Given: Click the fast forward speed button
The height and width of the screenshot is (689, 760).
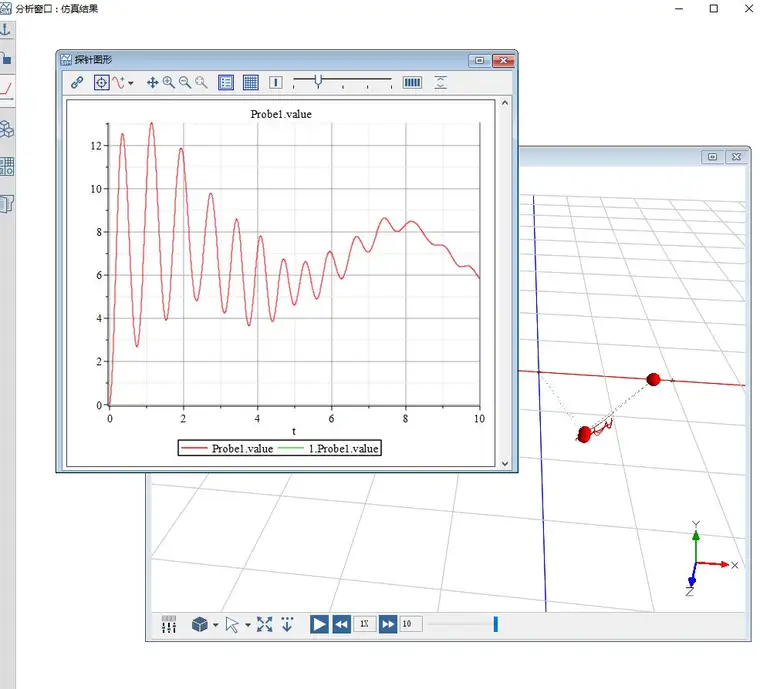Looking at the screenshot, I should pyautogui.click(x=388, y=624).
